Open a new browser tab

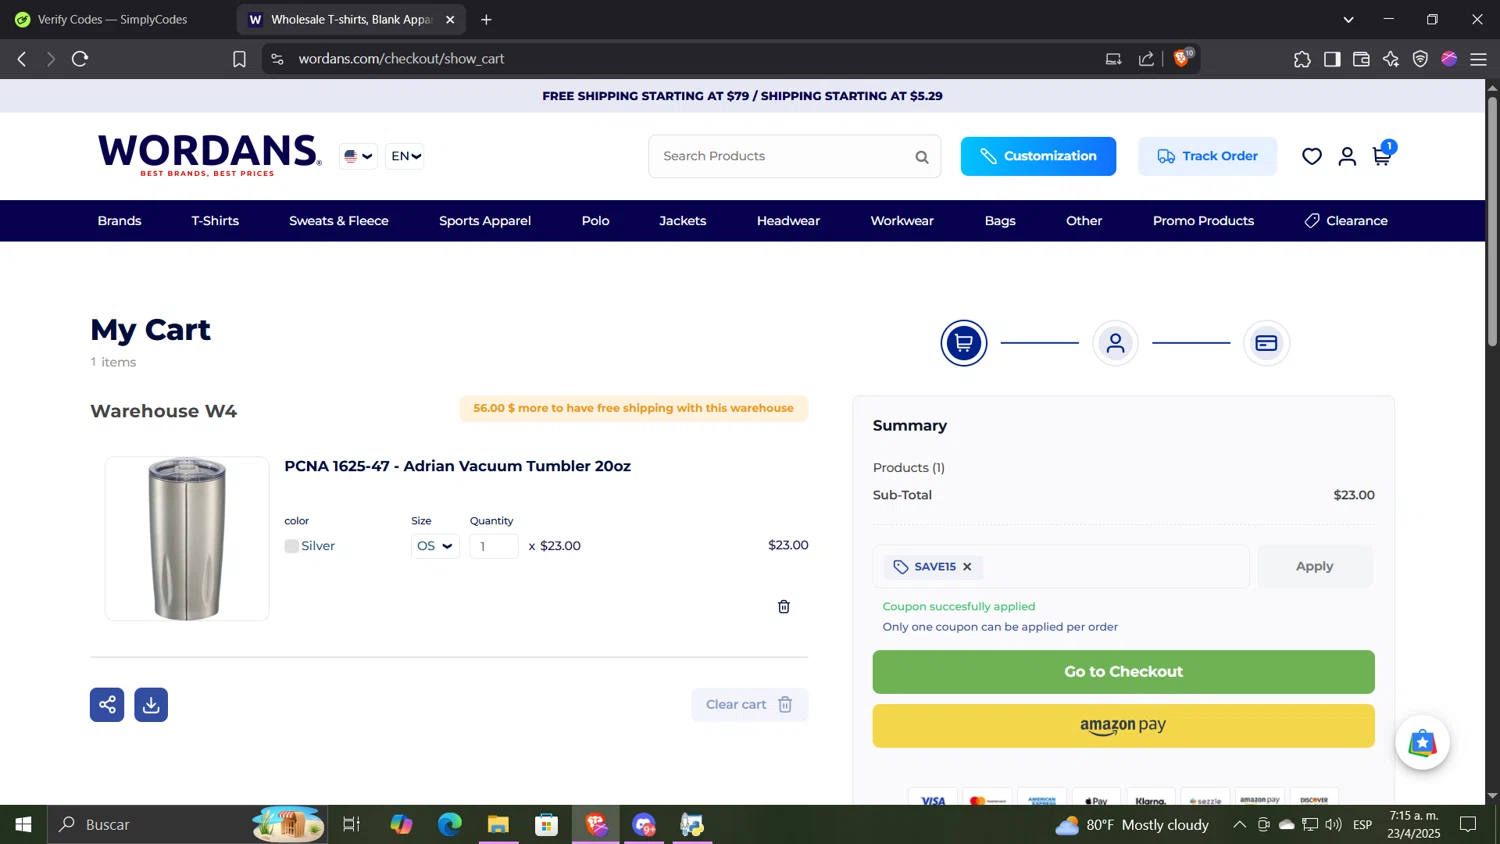486,20
